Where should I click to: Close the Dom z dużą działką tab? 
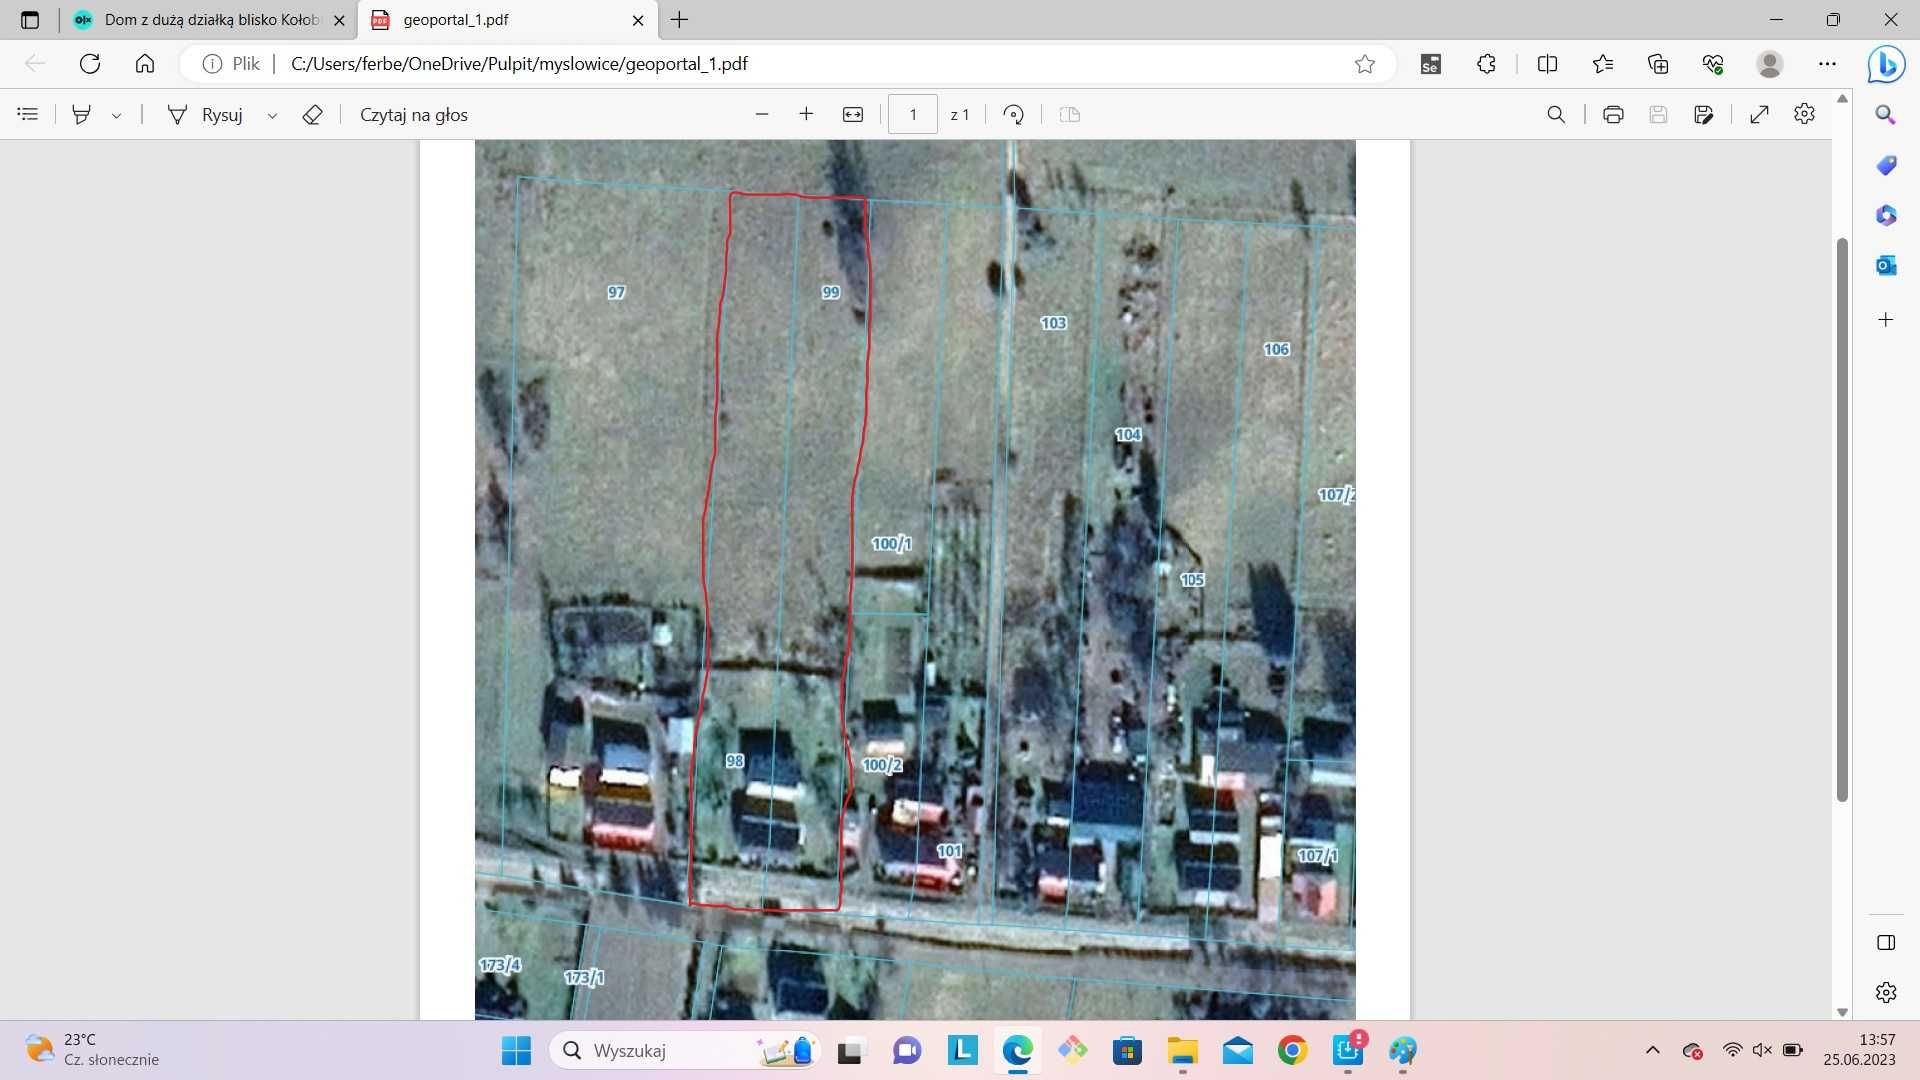coord(339,20)
